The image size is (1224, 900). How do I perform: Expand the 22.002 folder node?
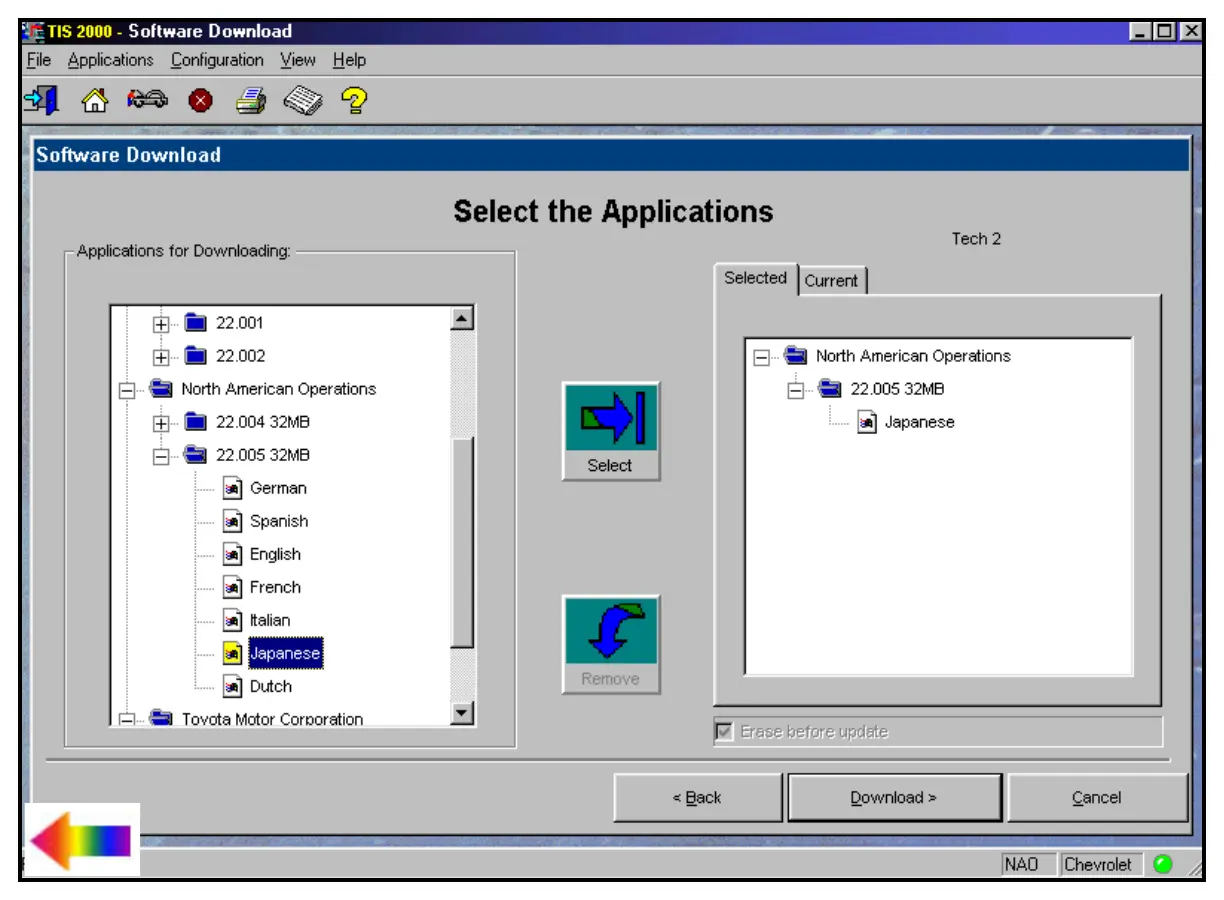160,357
